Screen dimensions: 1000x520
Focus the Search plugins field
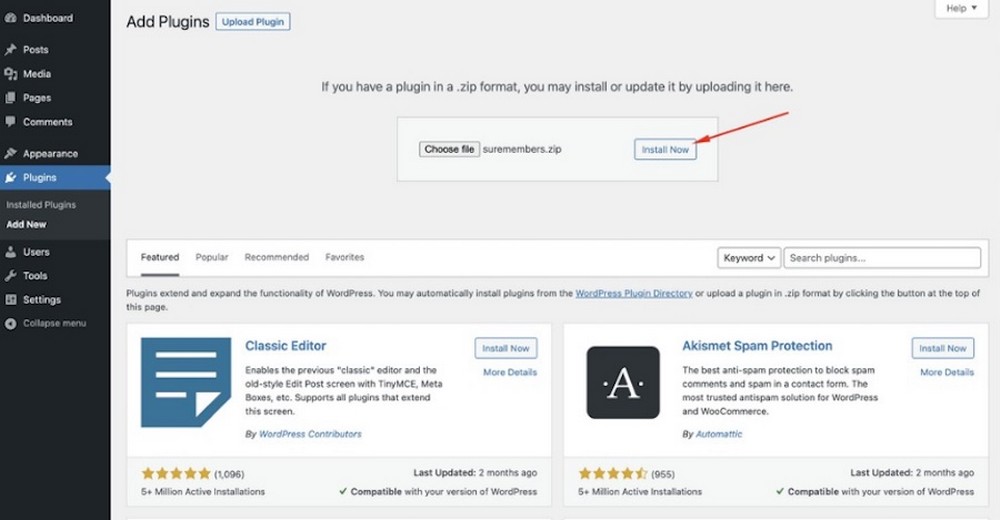click(882, 258)
